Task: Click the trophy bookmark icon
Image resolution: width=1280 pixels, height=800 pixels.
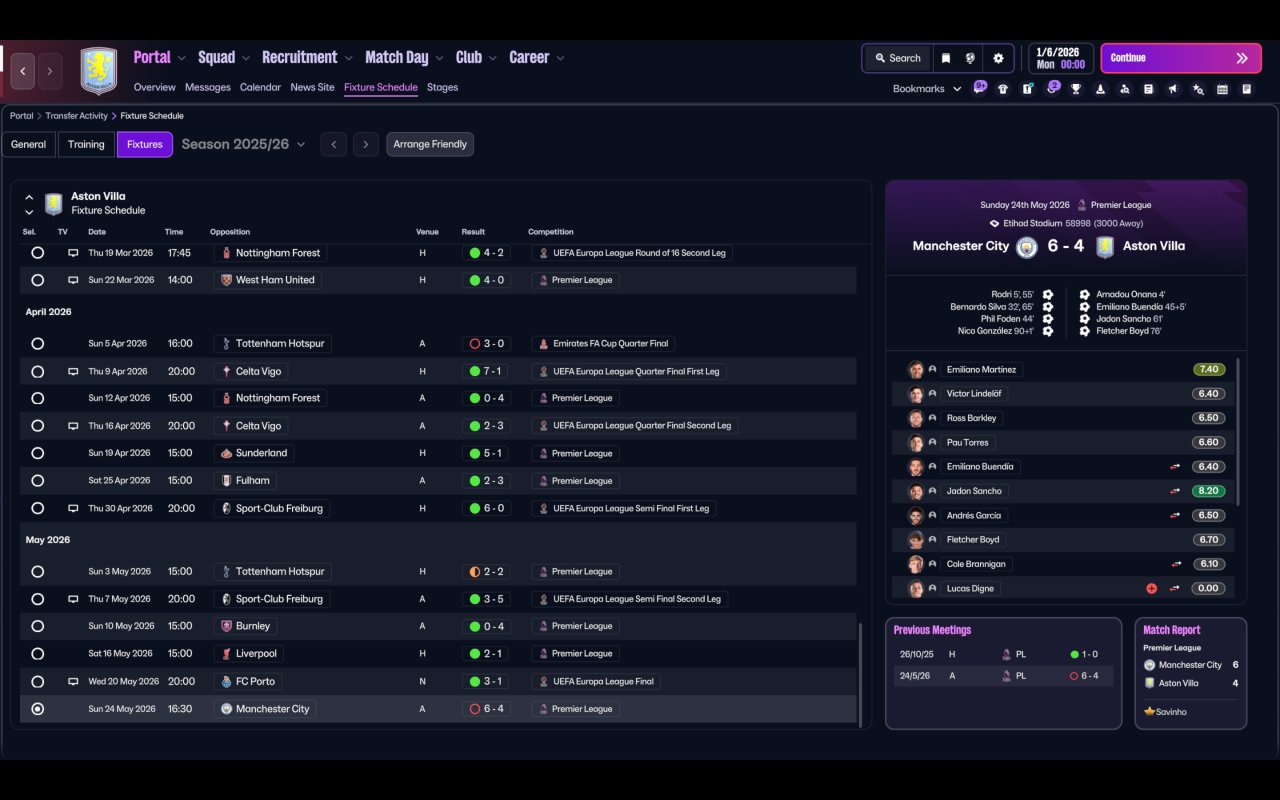Action: [x=1076, y=89]
